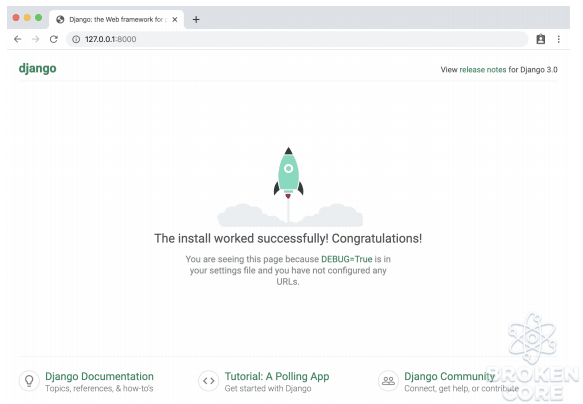
Task: Click the people community icon
Action: 388,381
